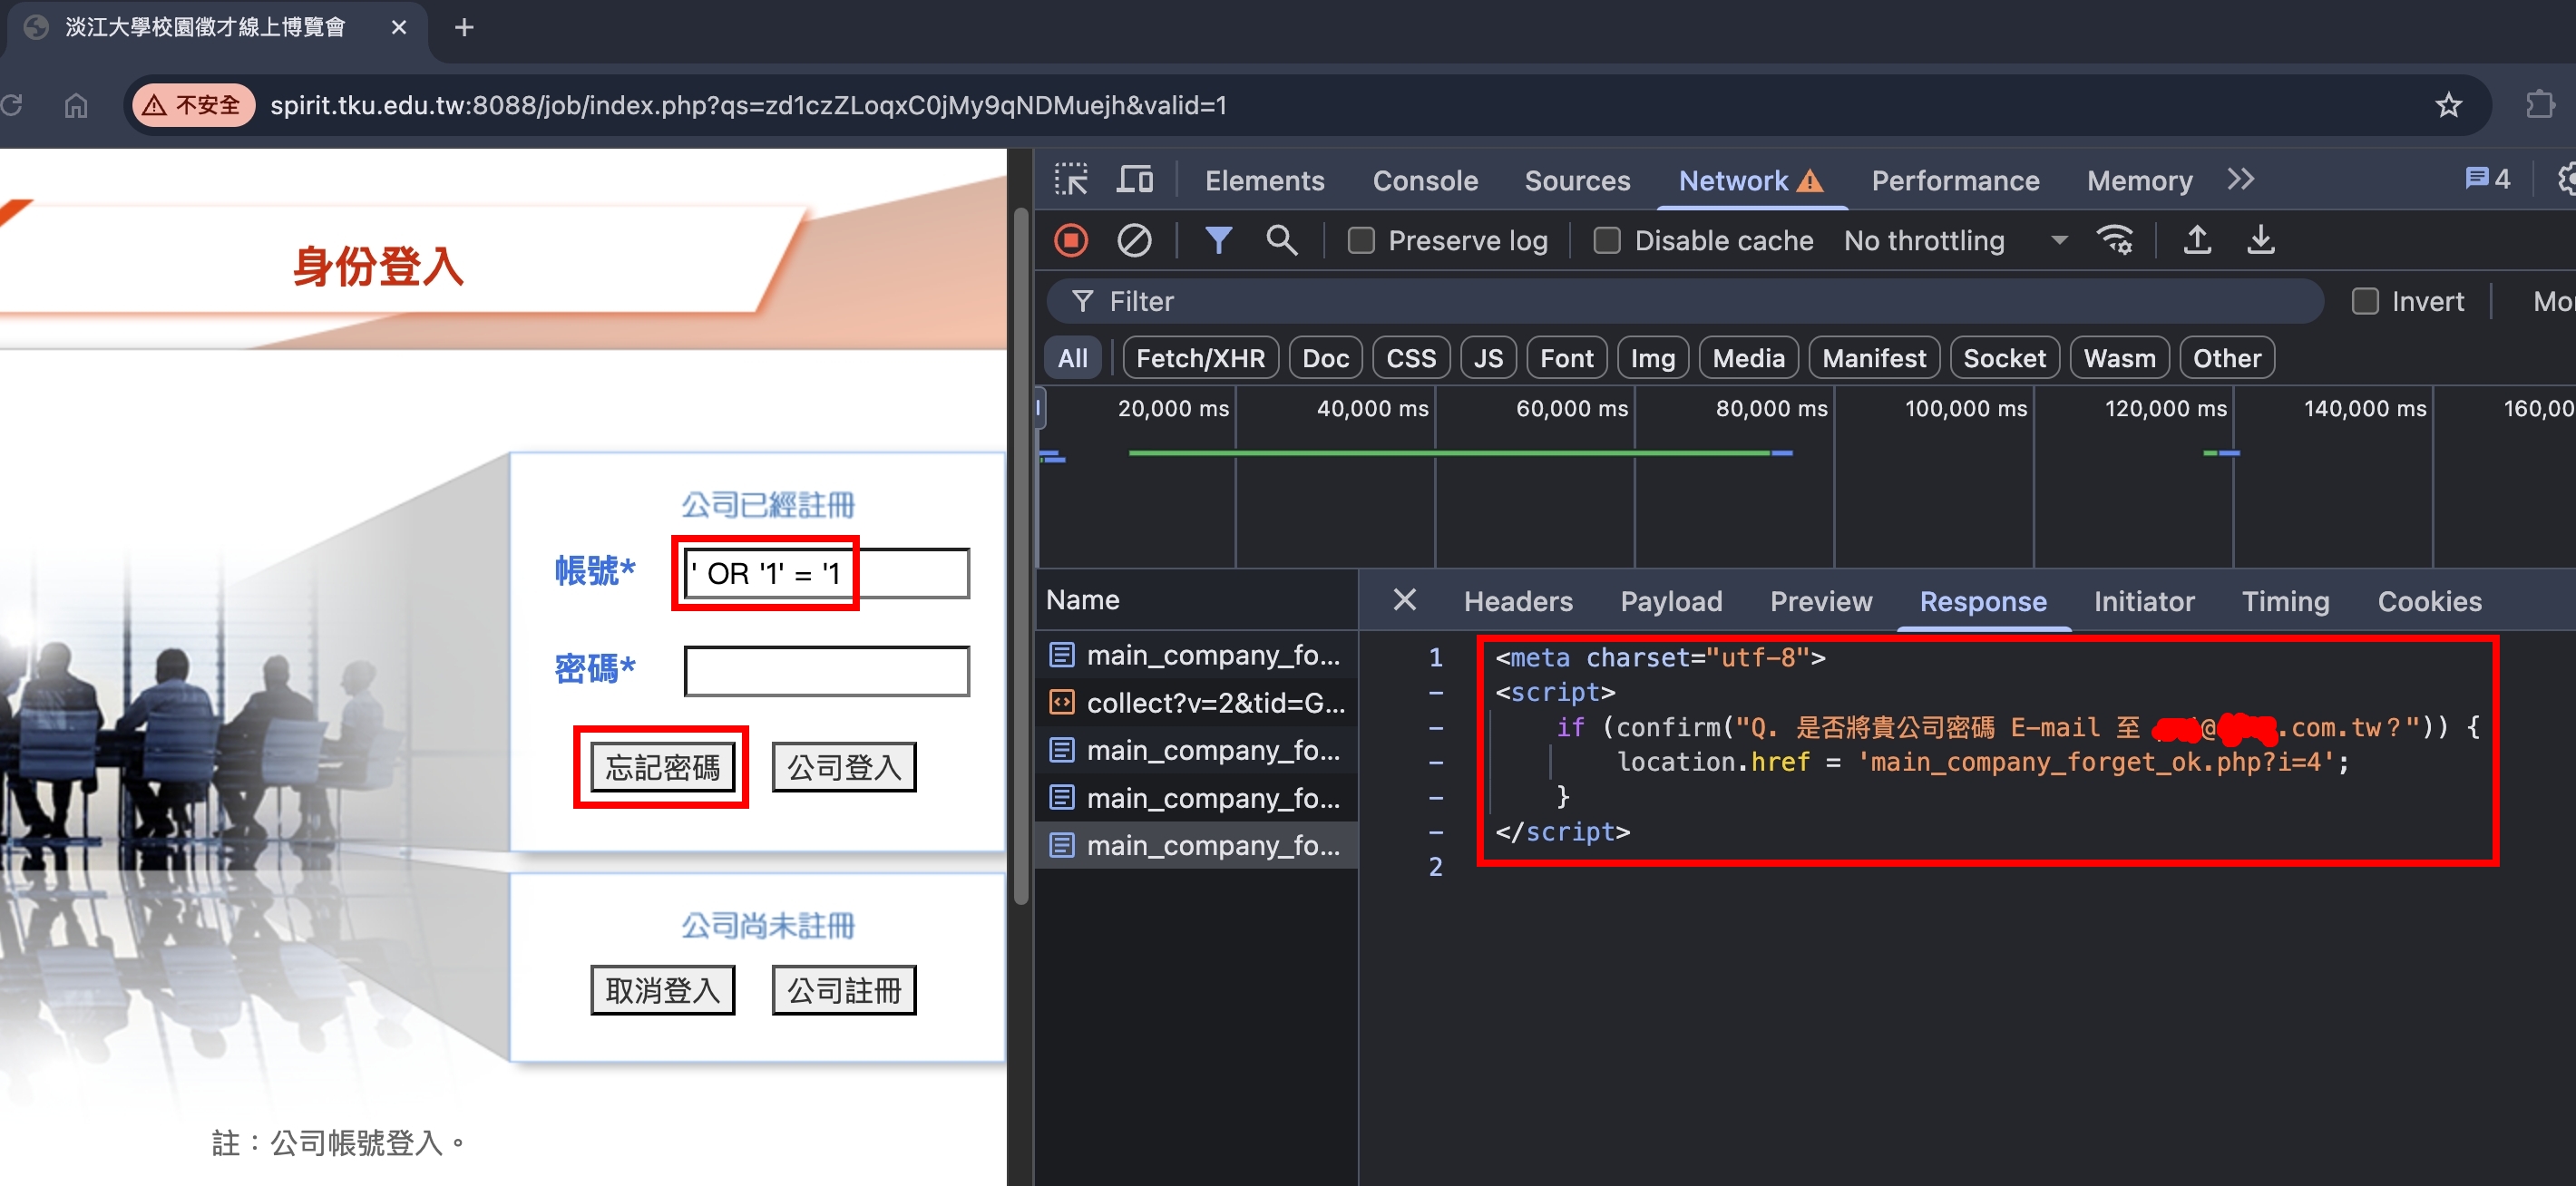Stop recording network log
Viewport: 2576px width, 1186px height.
pos(1071,240)
